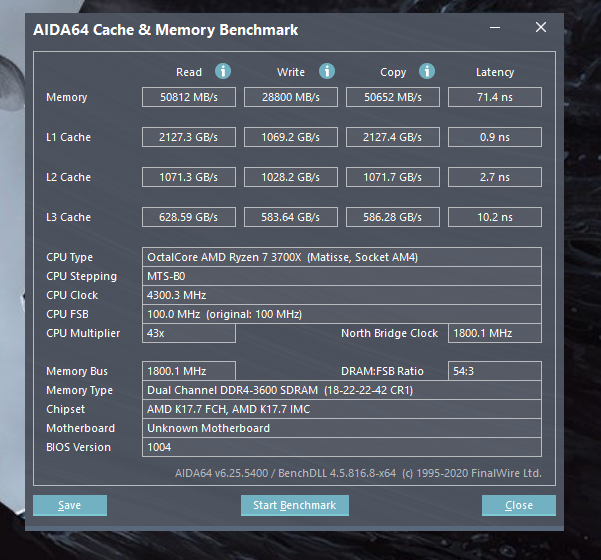Click the CPU Type field OctalCore AMD Ryzen
Viewport: 601px width, 560px height.
point(342,257)
